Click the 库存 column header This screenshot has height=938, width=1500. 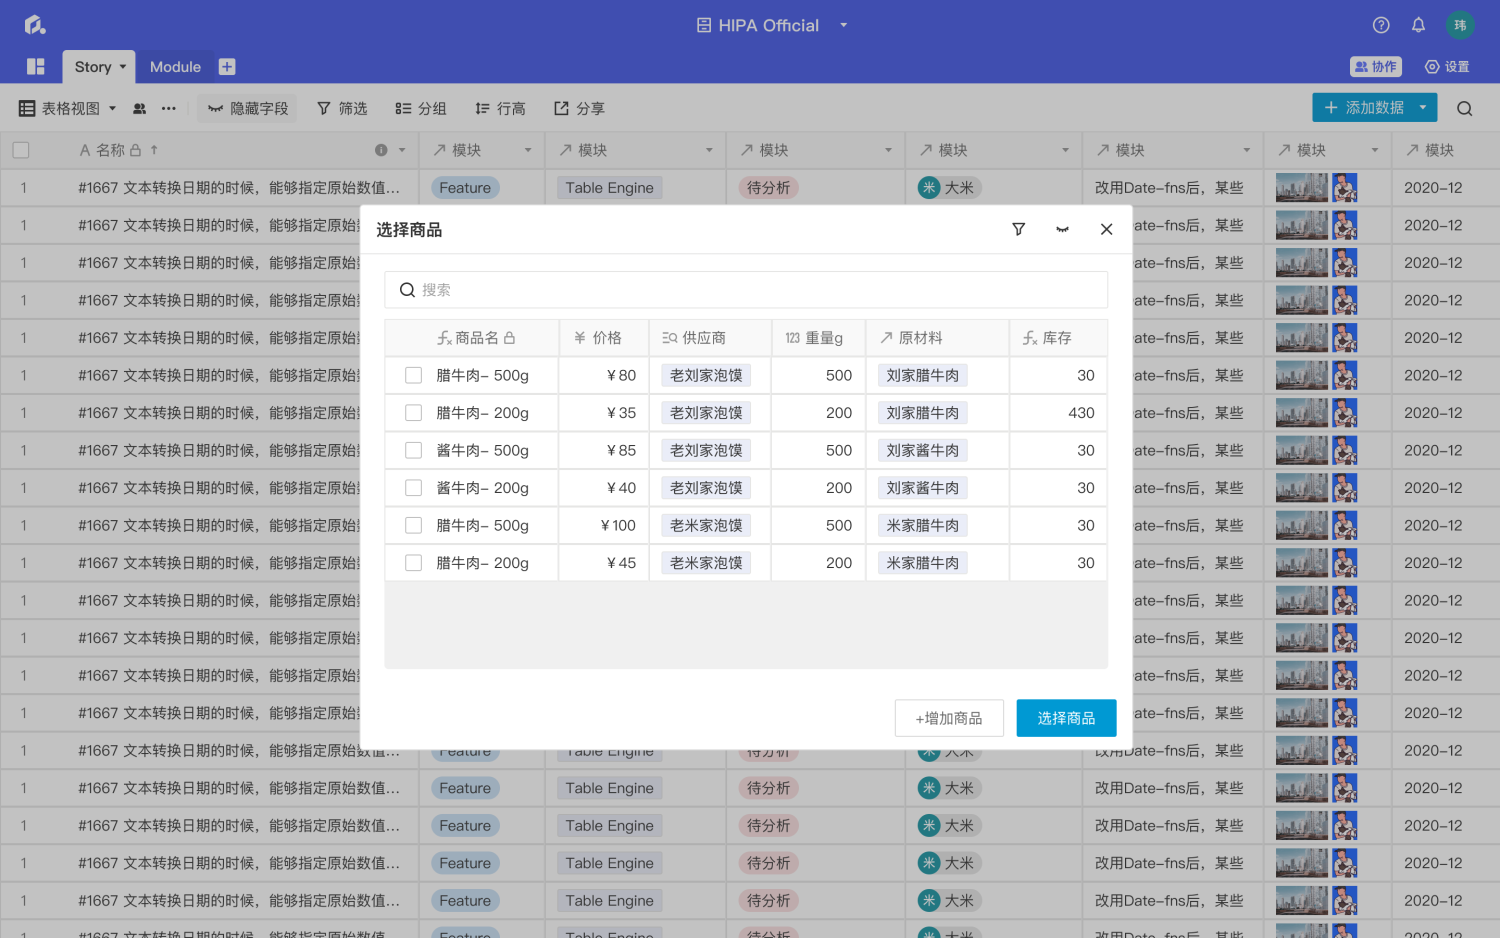(1058, 338)
